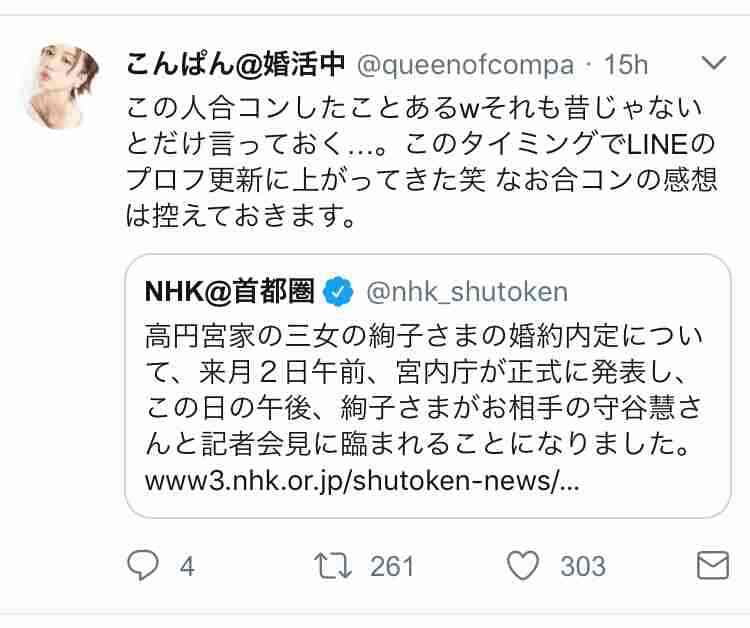Click the reply speech bubble icon
The height and width of the screenshot is (628, 750).
pyautogui.click(x=143, y=565)
